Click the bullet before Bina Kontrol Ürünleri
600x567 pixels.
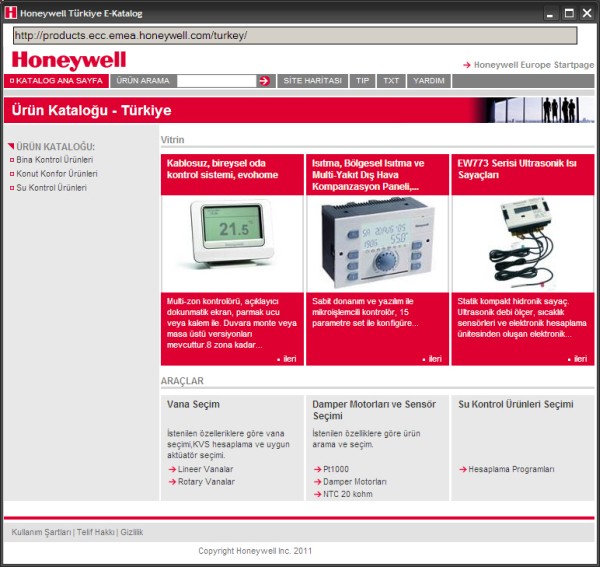[x=12, y=160]
